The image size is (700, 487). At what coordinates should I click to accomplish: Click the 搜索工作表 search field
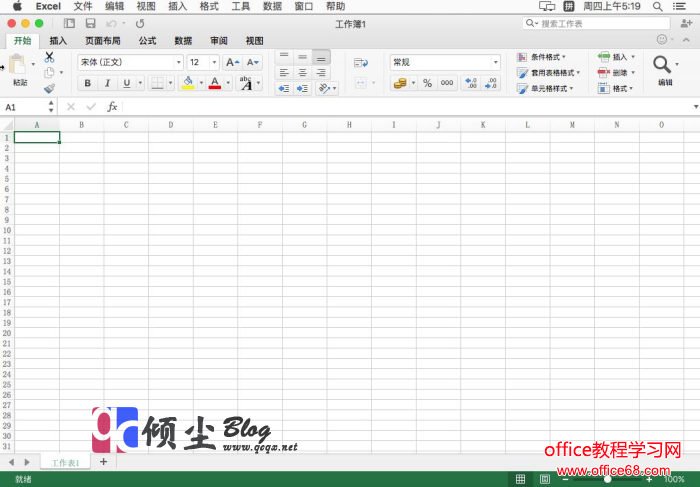pos(596,23)
